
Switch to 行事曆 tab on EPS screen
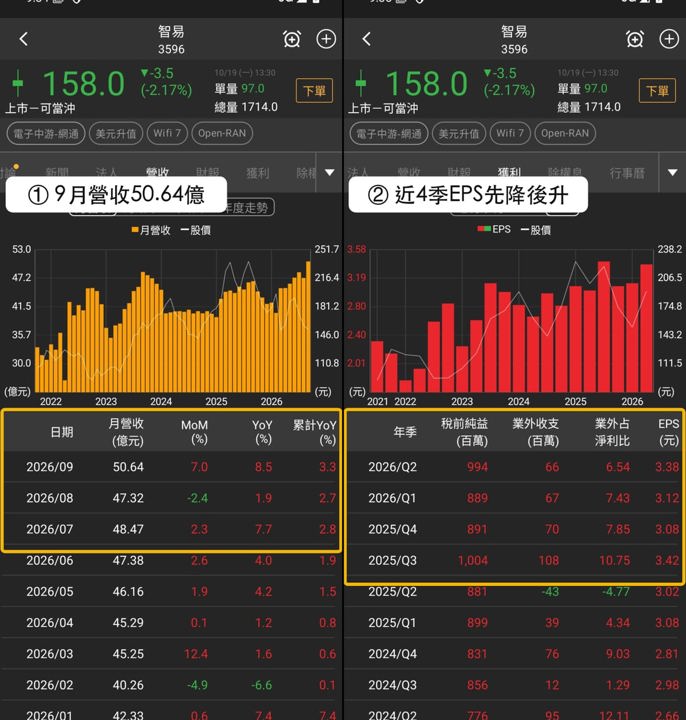[x=627, y=173]
